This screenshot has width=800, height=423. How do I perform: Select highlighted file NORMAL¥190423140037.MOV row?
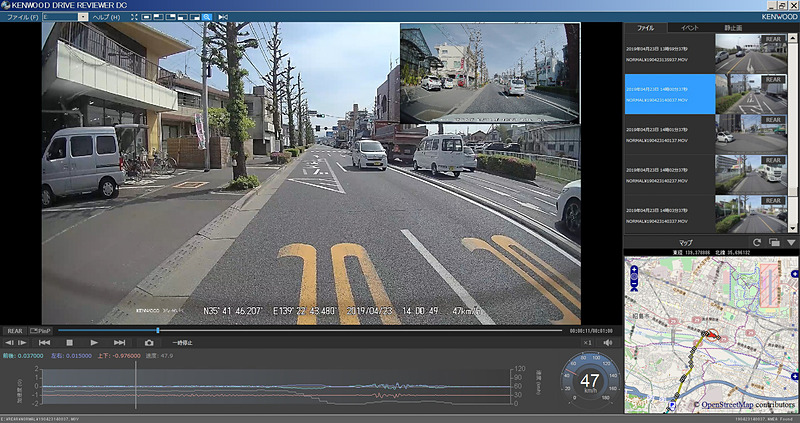(706, 94)
